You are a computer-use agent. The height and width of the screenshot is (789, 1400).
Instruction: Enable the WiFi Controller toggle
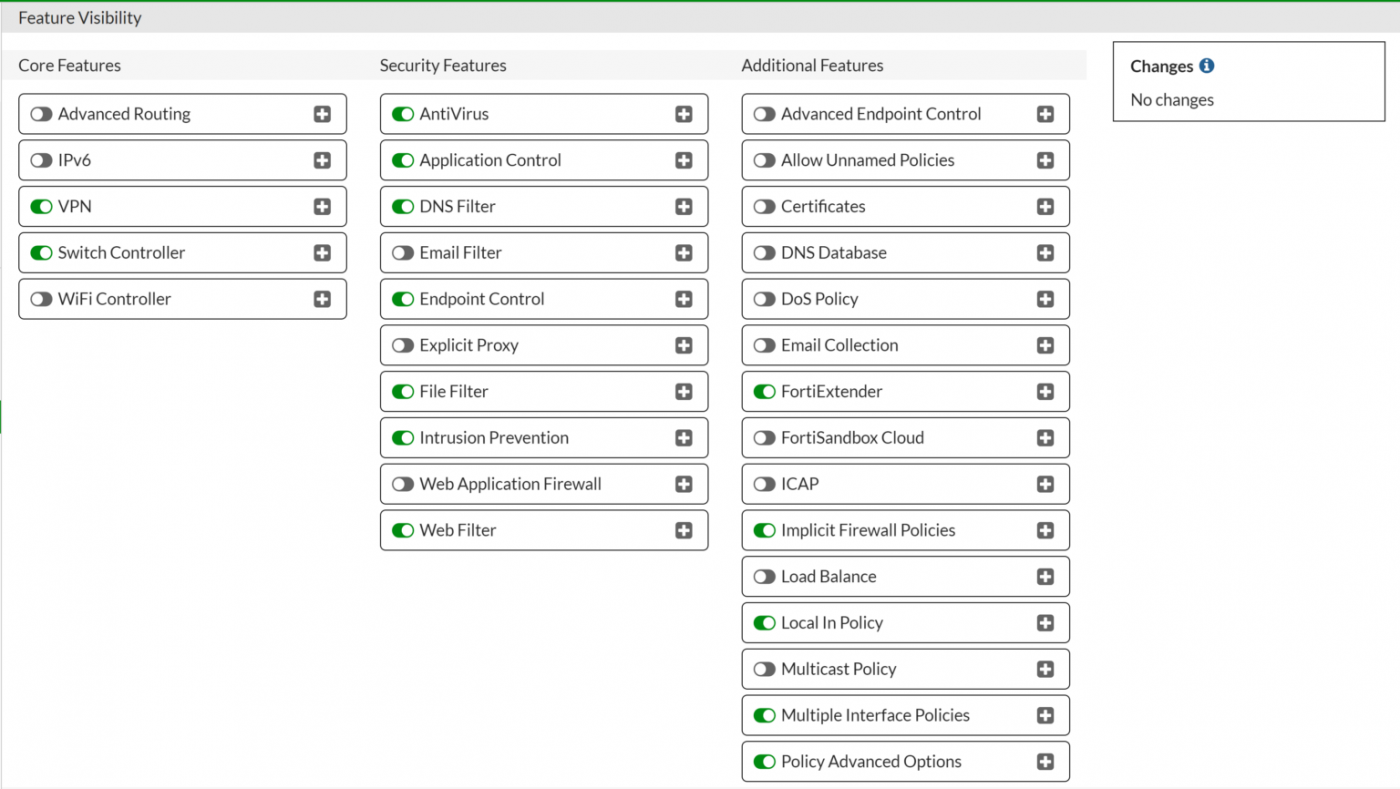[x=41, y=299]
